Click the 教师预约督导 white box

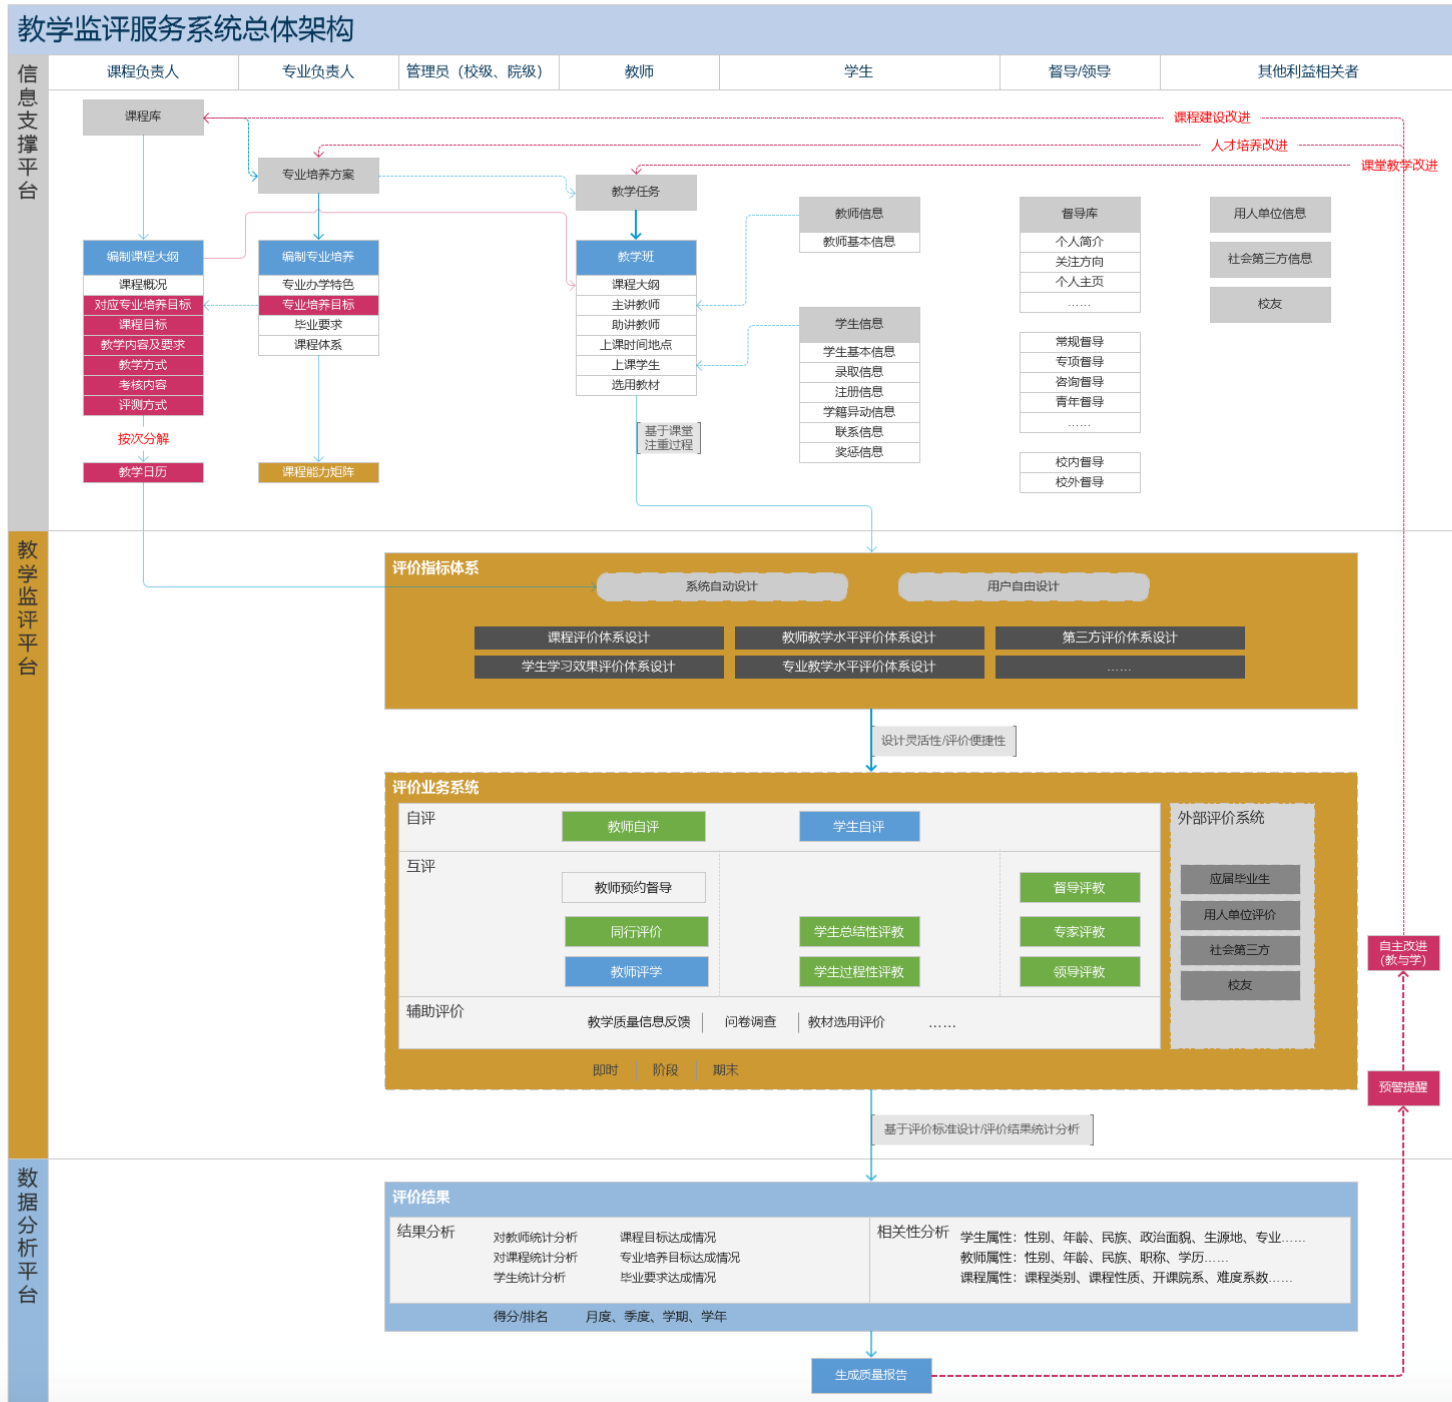point(633,888)
